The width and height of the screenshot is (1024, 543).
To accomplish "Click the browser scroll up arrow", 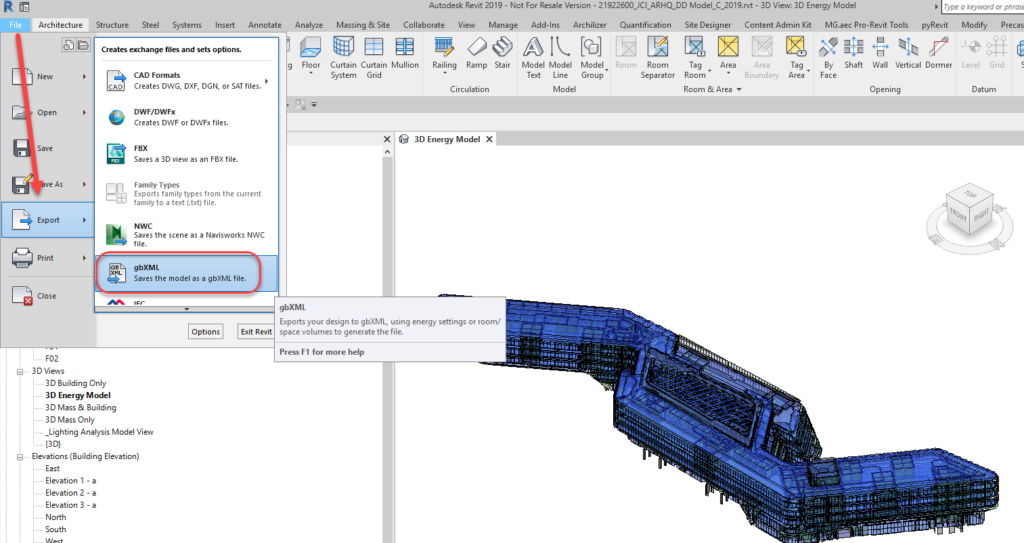I will coord(387,152).
